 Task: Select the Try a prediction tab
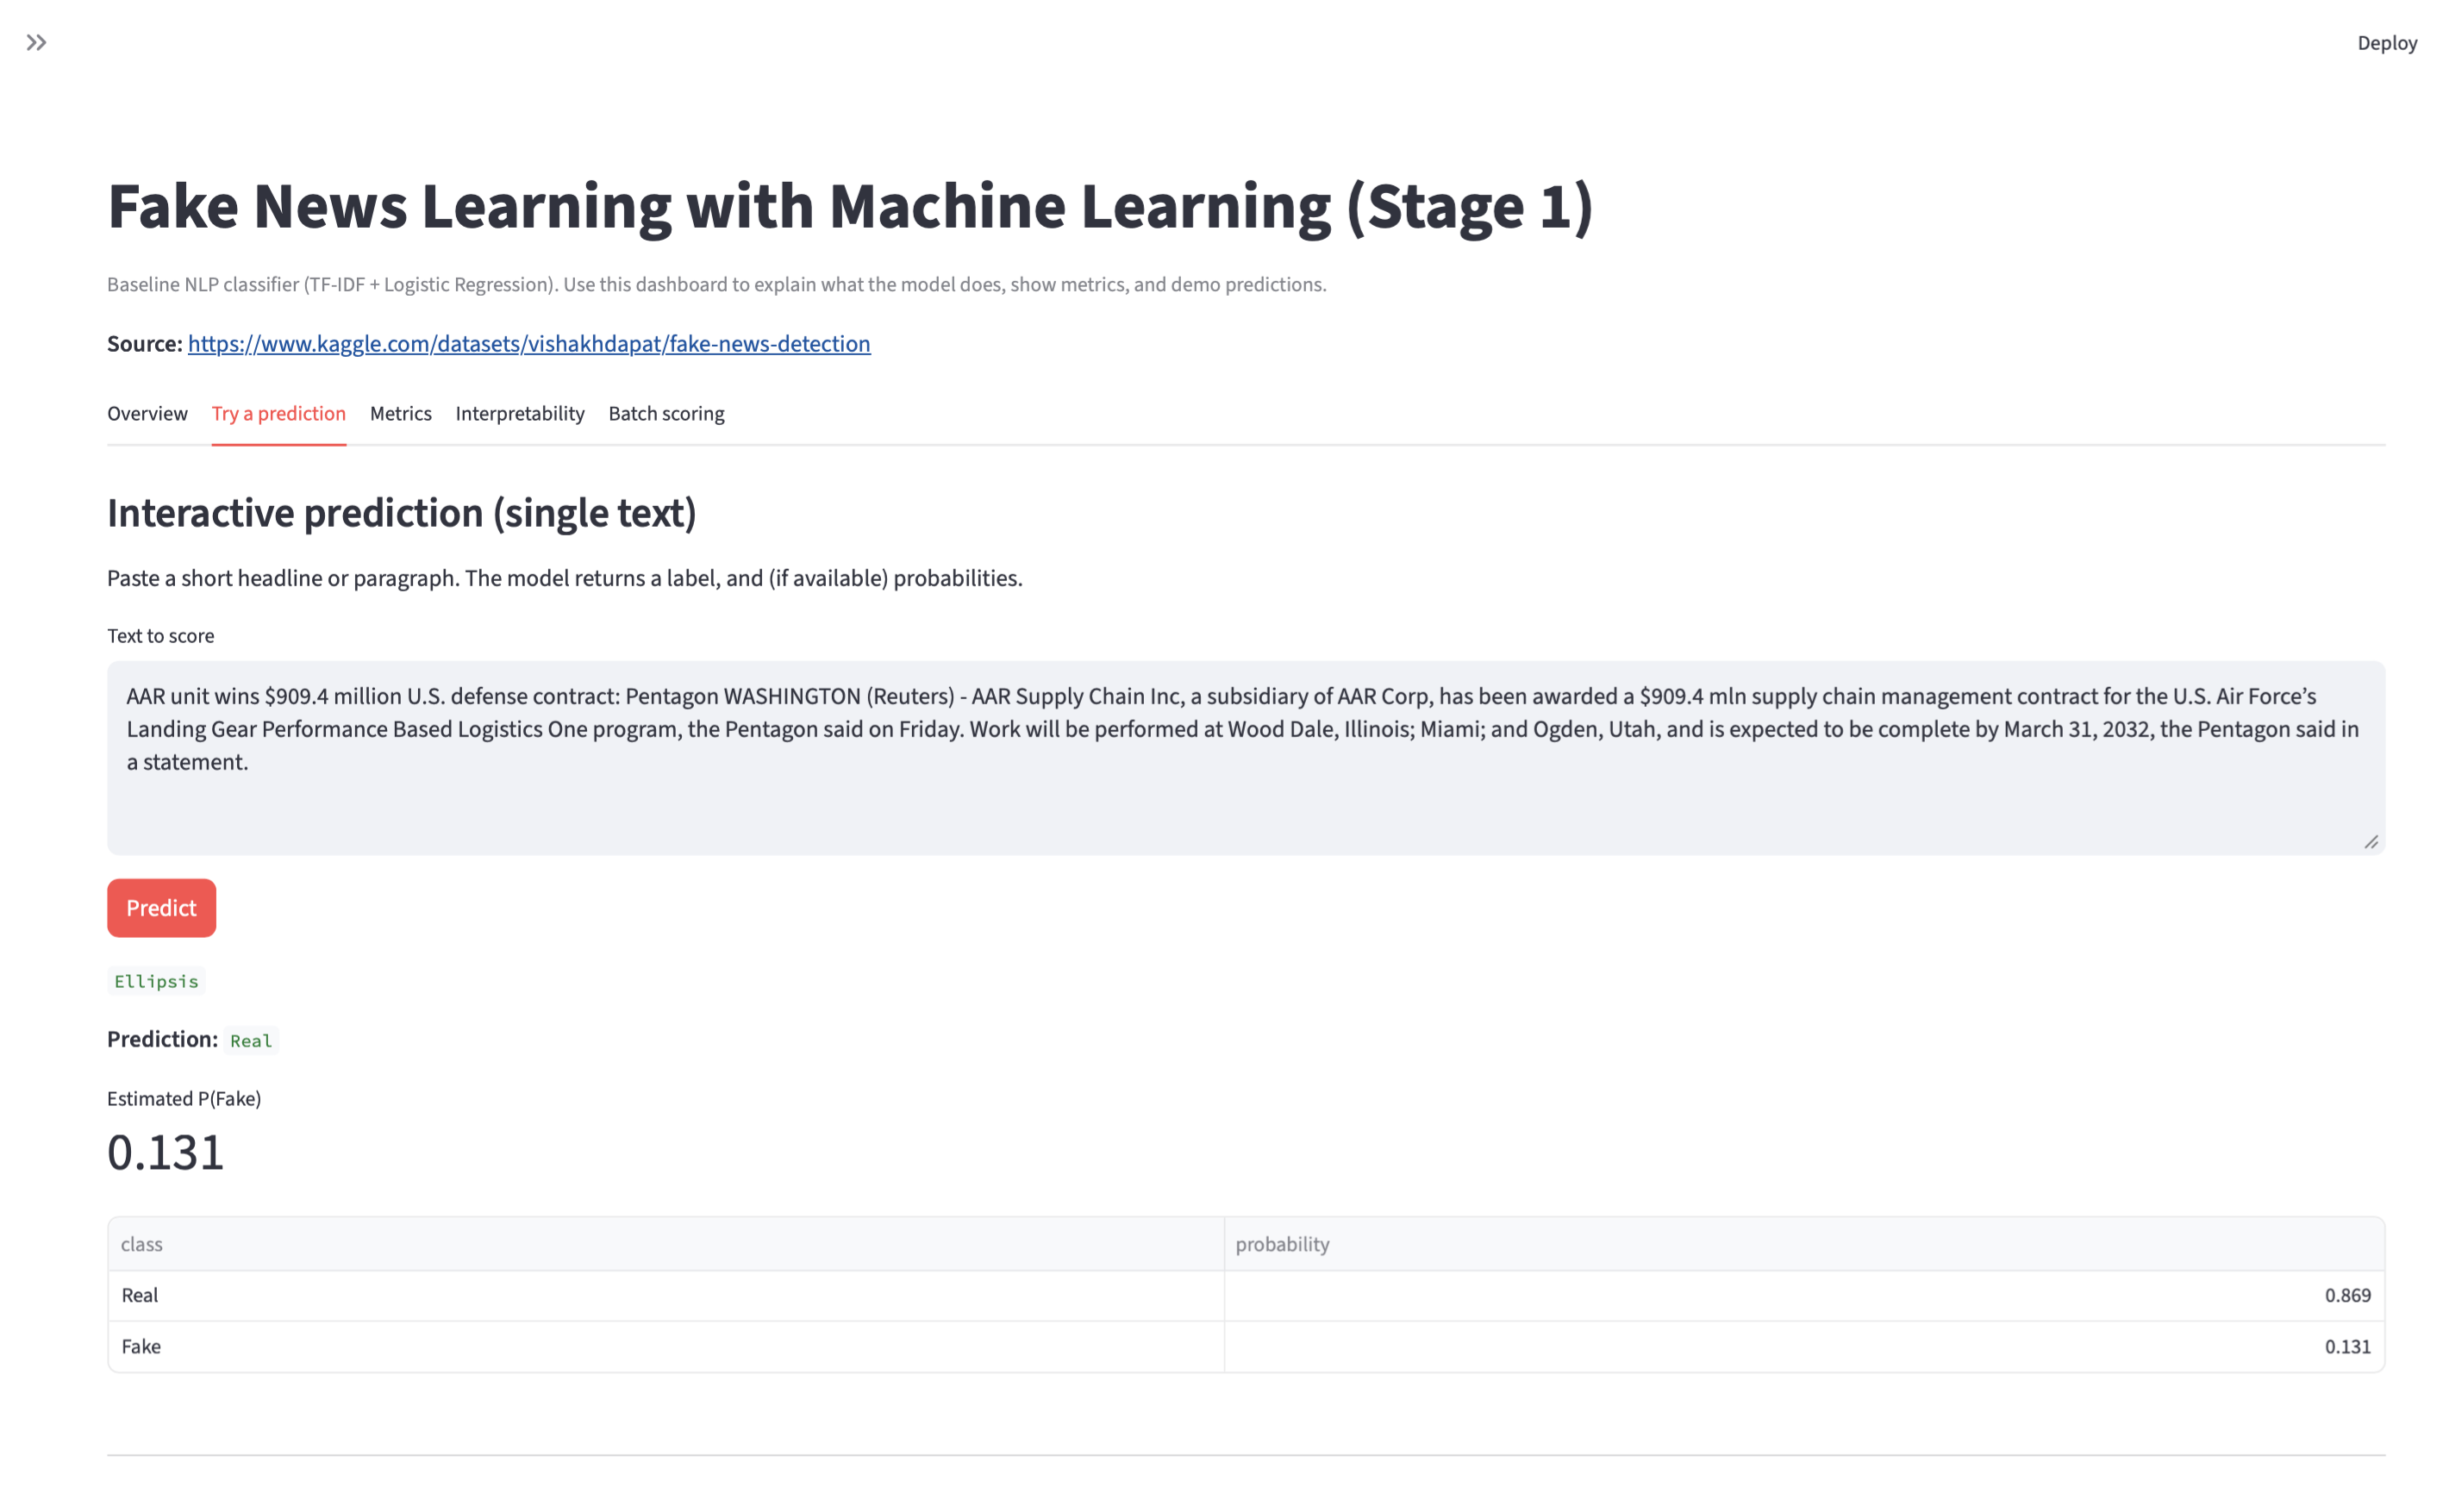278,413
